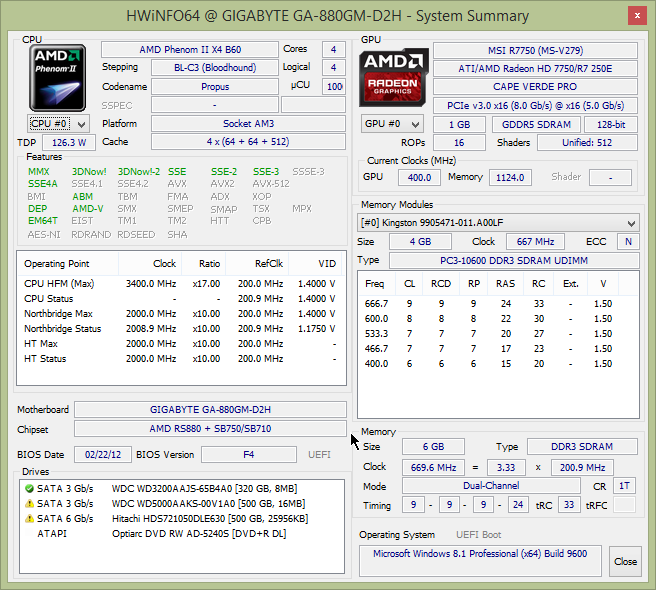The image size is (656, 590).
Task: Click the CAPE VERDE PRO field
Action: (535, 87)
